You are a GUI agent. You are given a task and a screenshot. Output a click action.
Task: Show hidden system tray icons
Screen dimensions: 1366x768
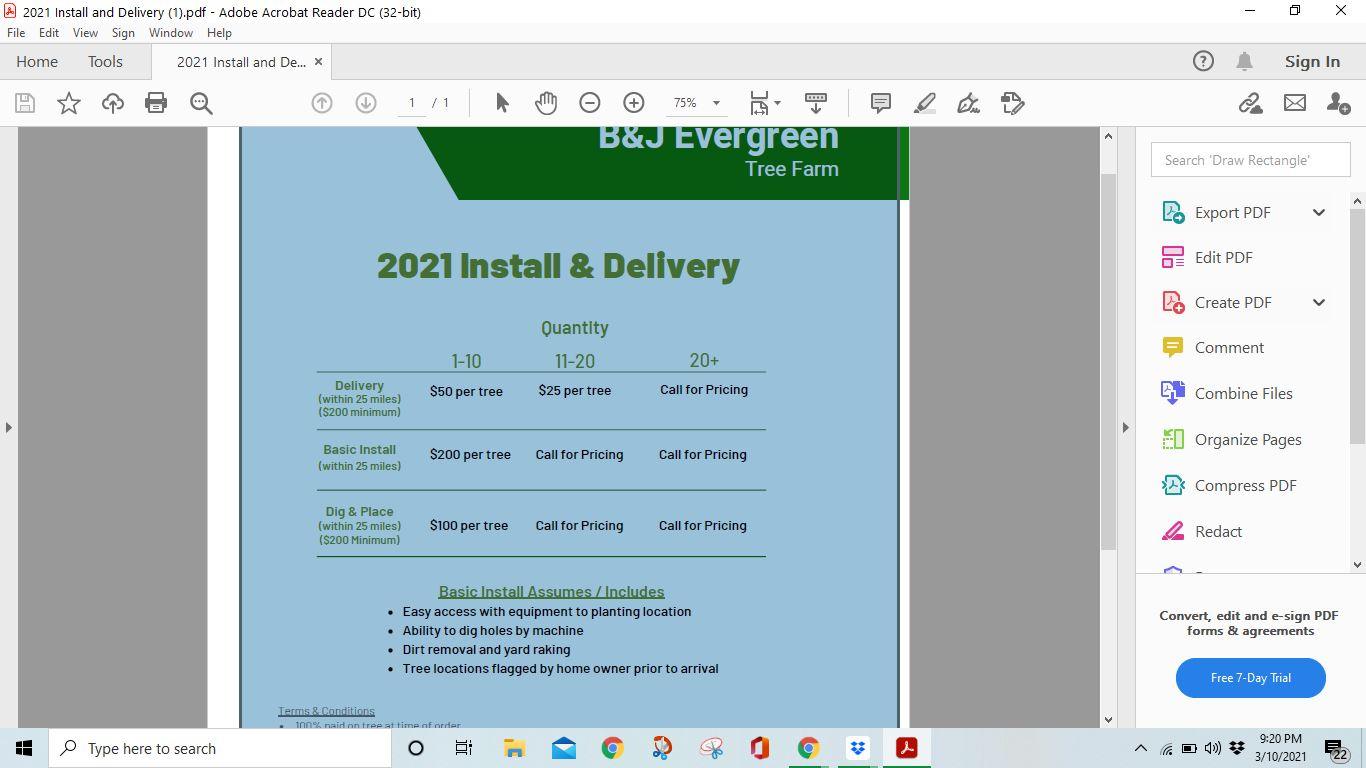tap(1140, 748)
